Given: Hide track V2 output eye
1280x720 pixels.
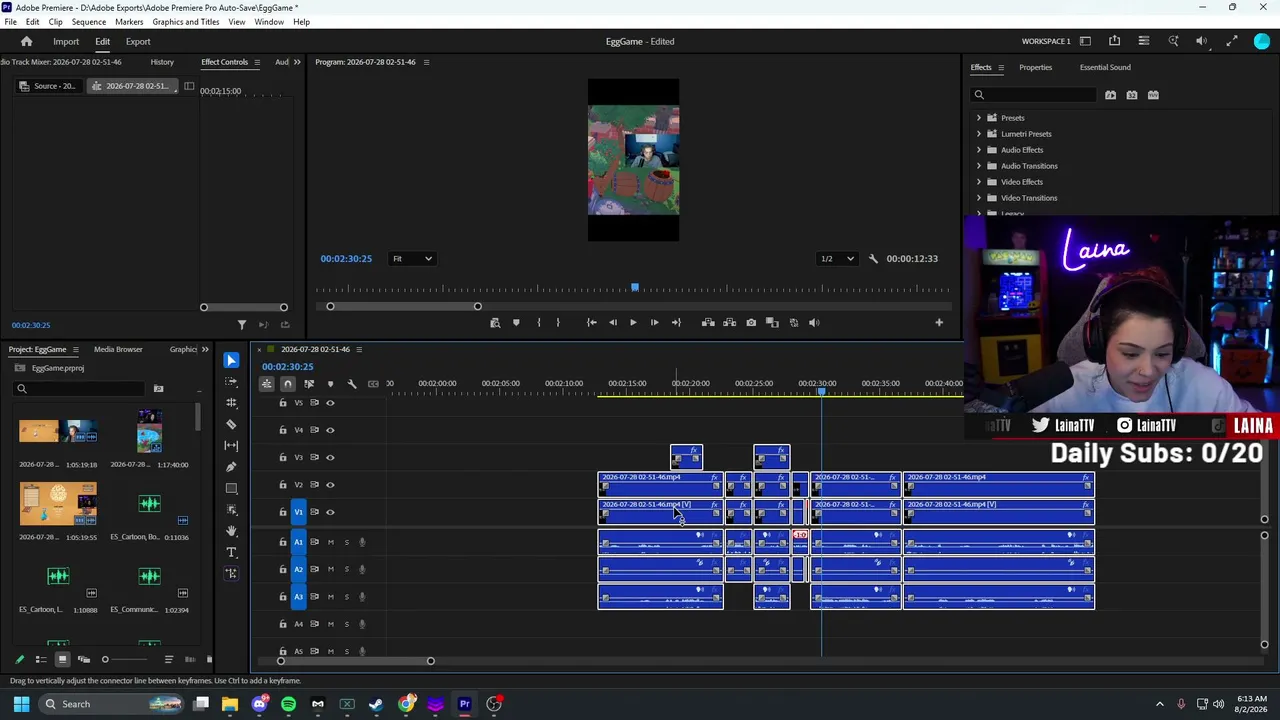Looking at the screenshot, I should click(x=330, y=485).
